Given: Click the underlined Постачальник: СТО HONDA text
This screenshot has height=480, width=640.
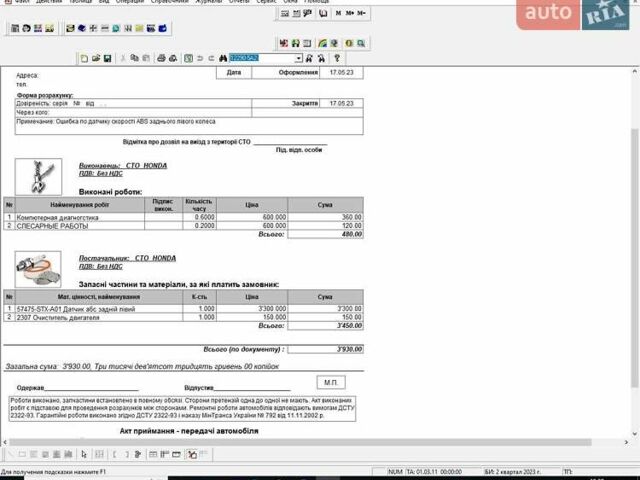Looking at the screenshot, I should pyautogui.click(x=127, y=258).
